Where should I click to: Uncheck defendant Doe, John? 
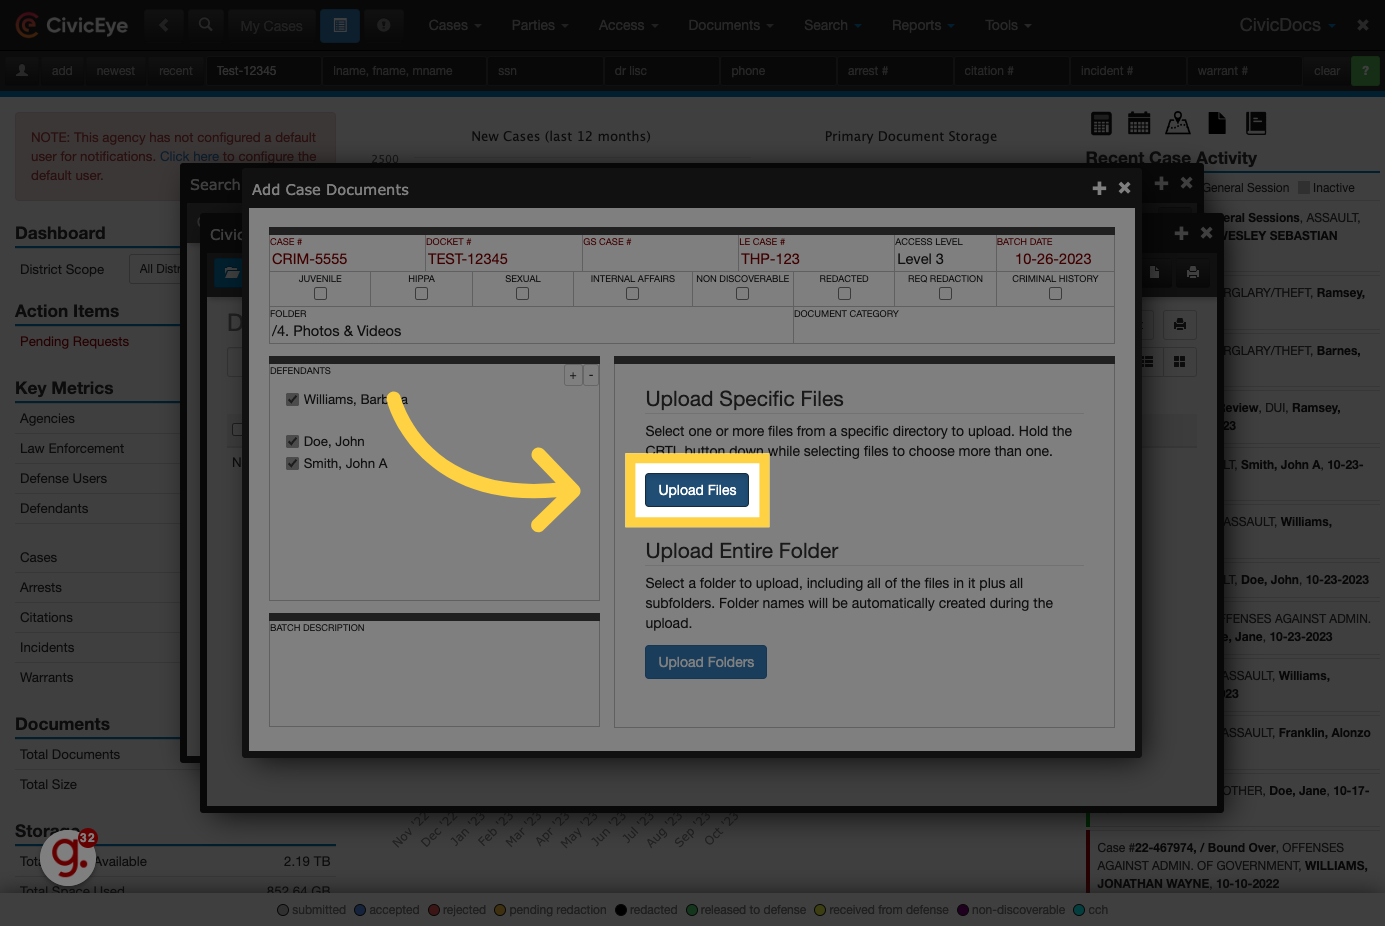point(292,441)
